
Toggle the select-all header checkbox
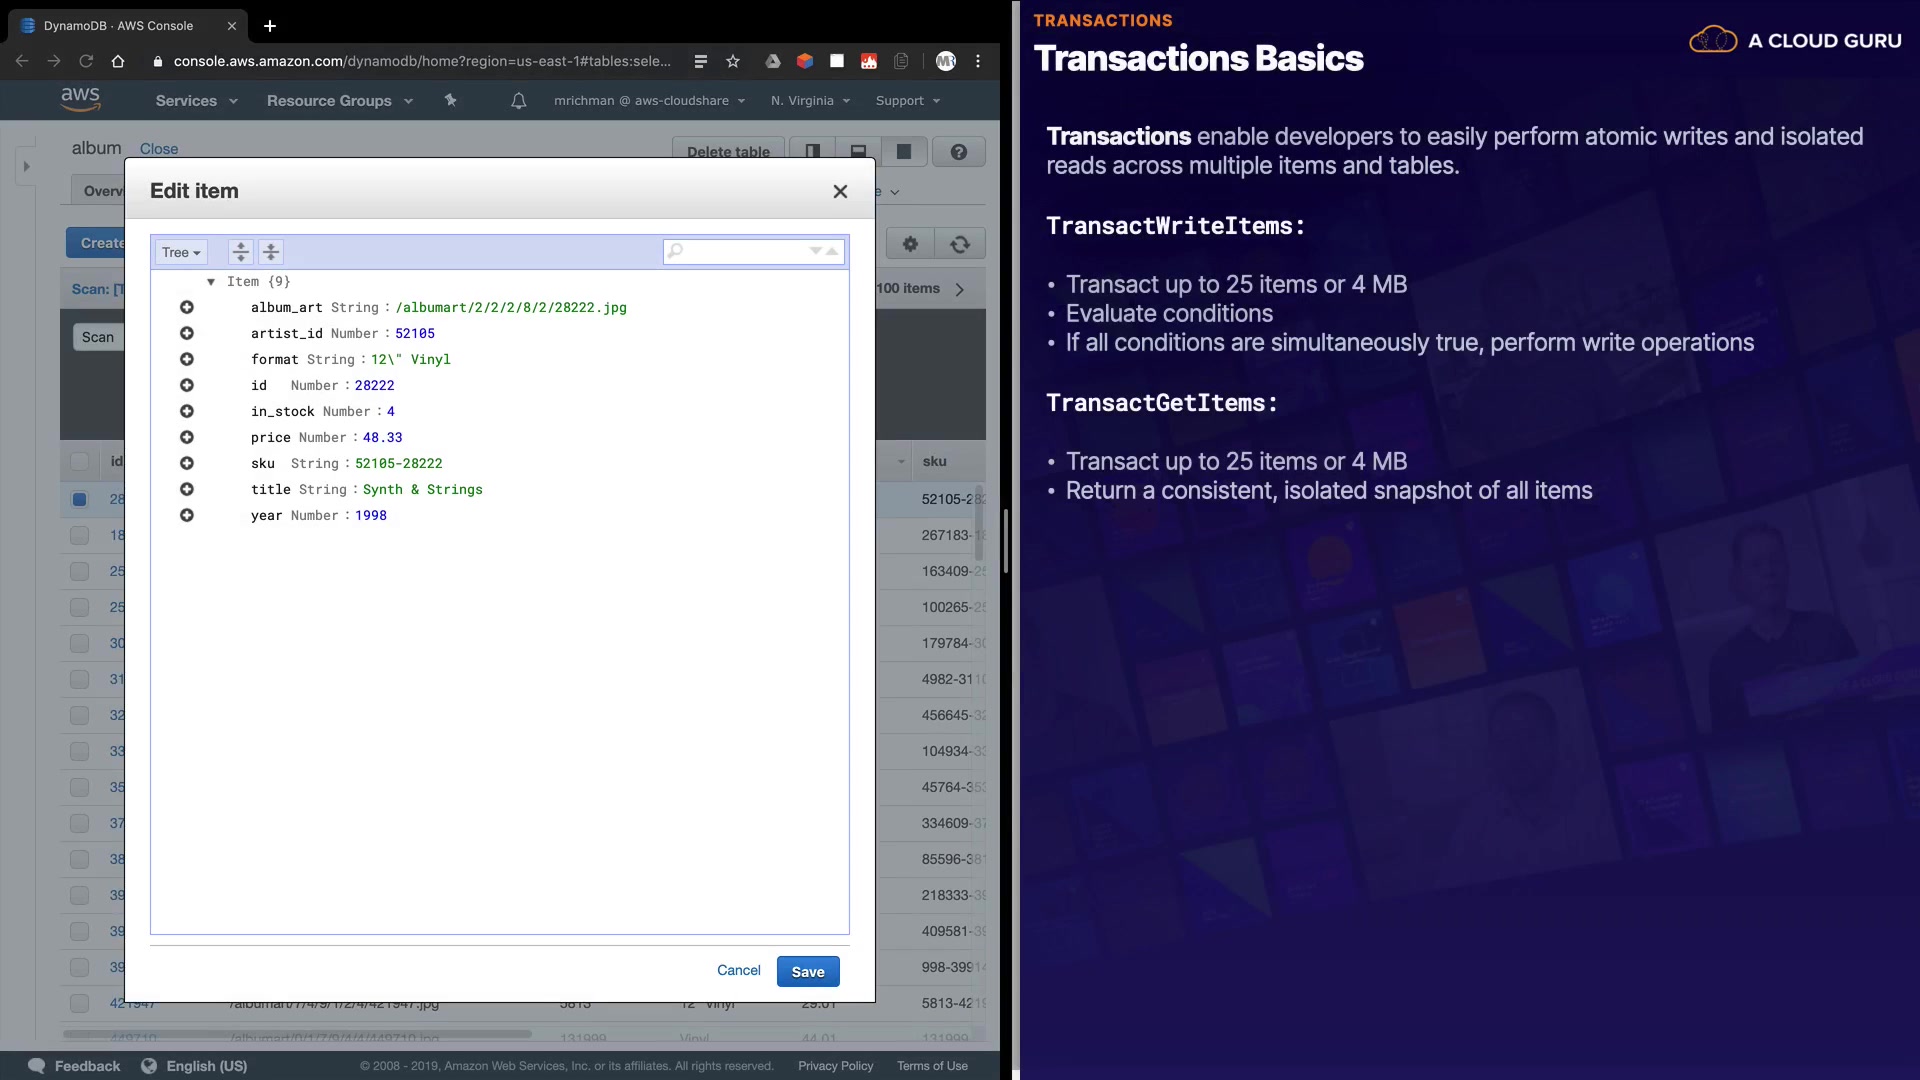pyautogui.click(x=80, y=461)
